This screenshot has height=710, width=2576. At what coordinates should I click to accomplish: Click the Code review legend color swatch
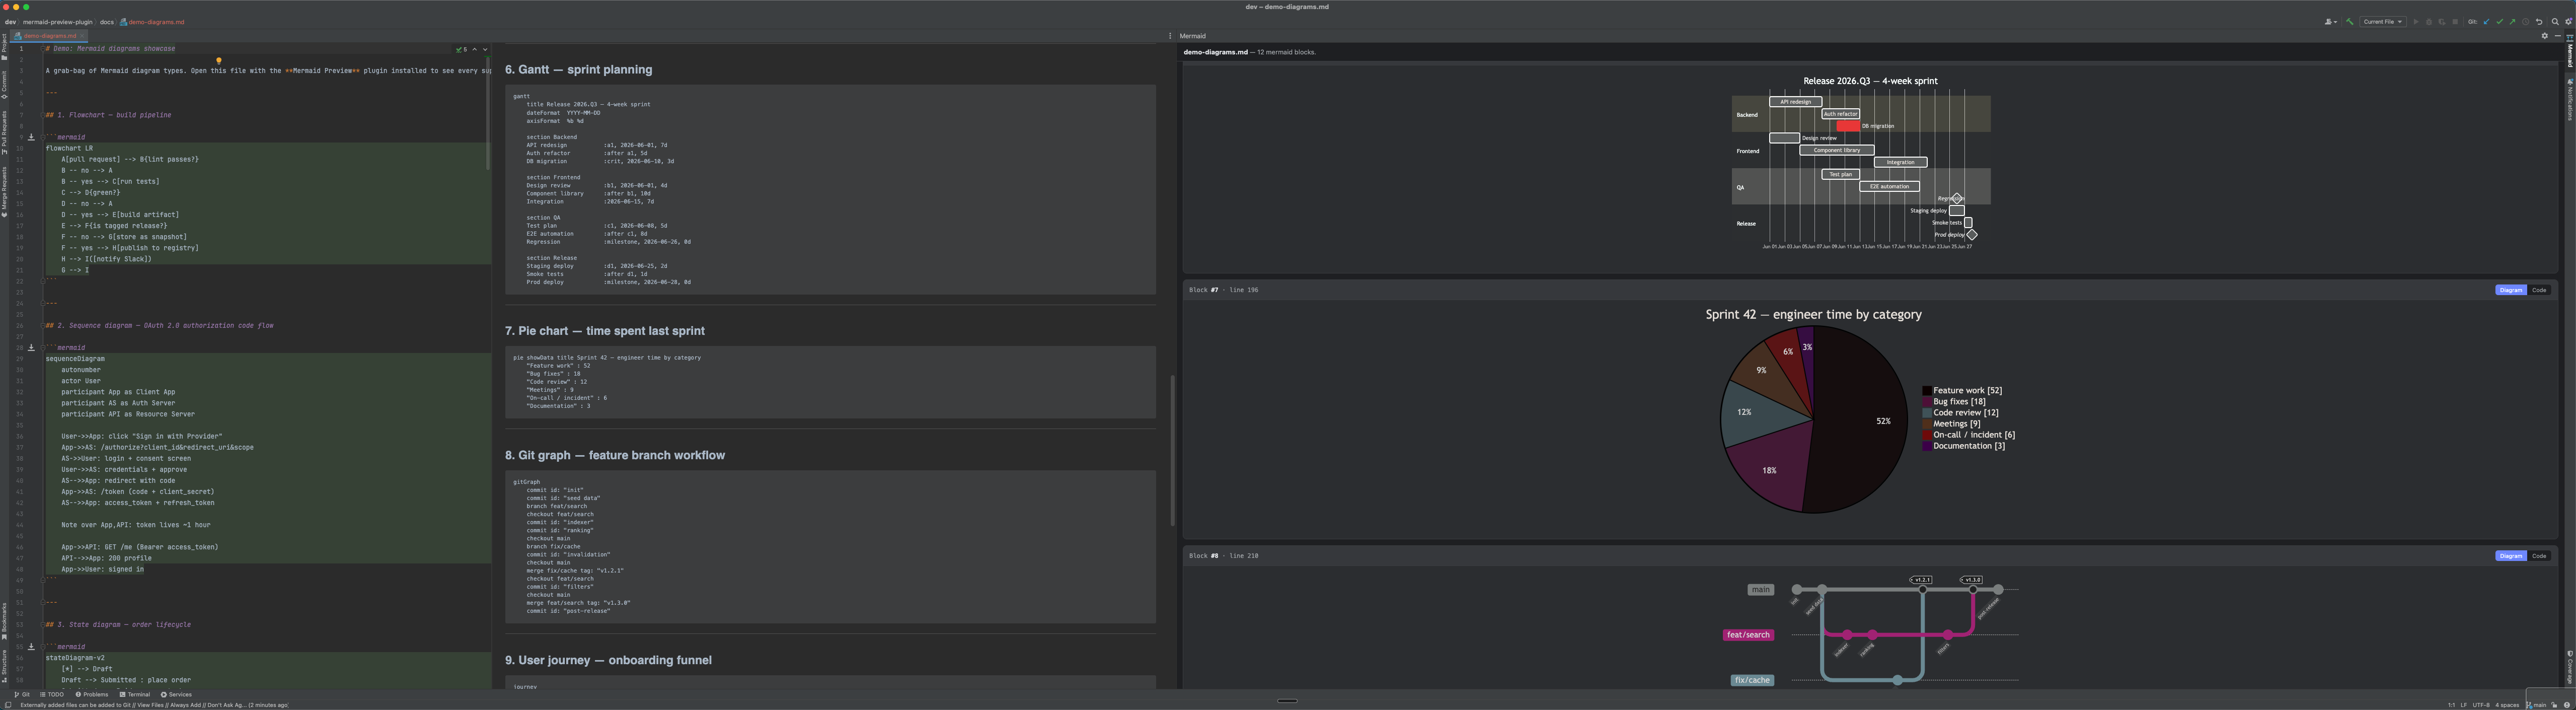click(x=1927, y=413)
